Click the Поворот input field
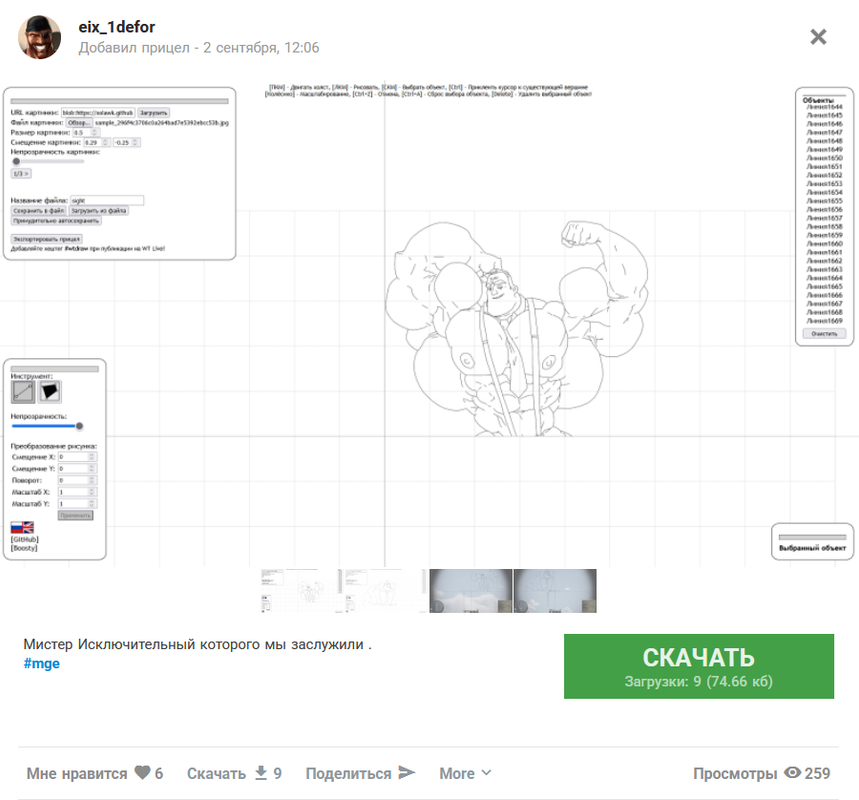This screenshot has width=859, height=800. tap(77, 480)
